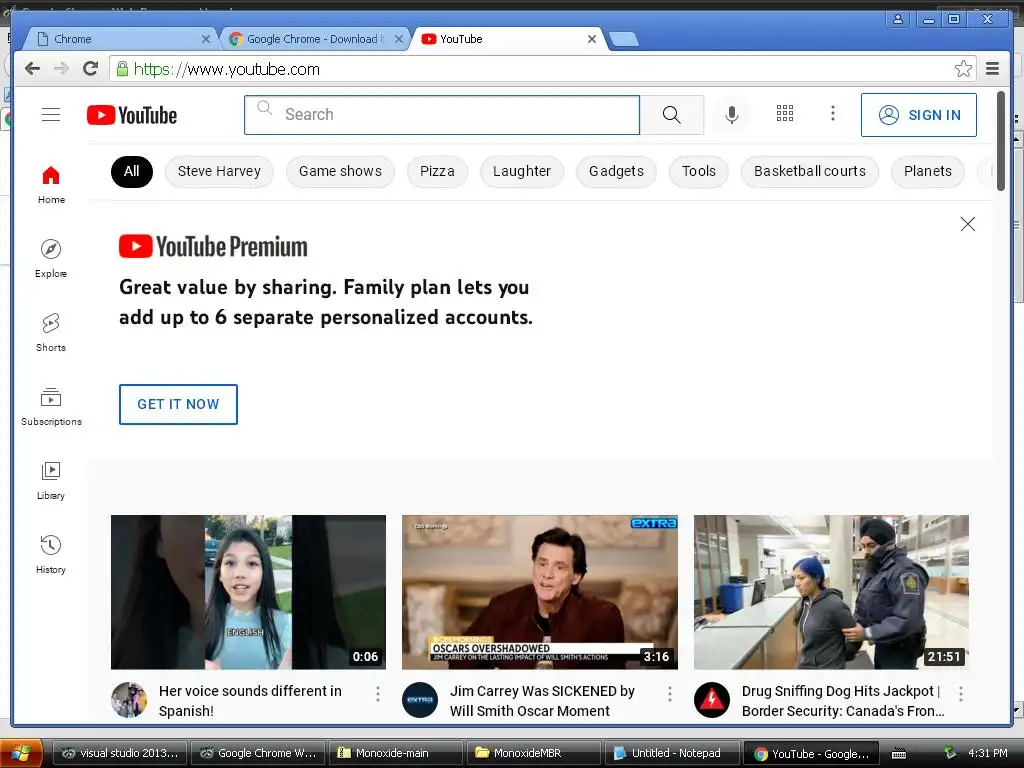
Task: Click the YouTube logo
Action: [132, 115]
